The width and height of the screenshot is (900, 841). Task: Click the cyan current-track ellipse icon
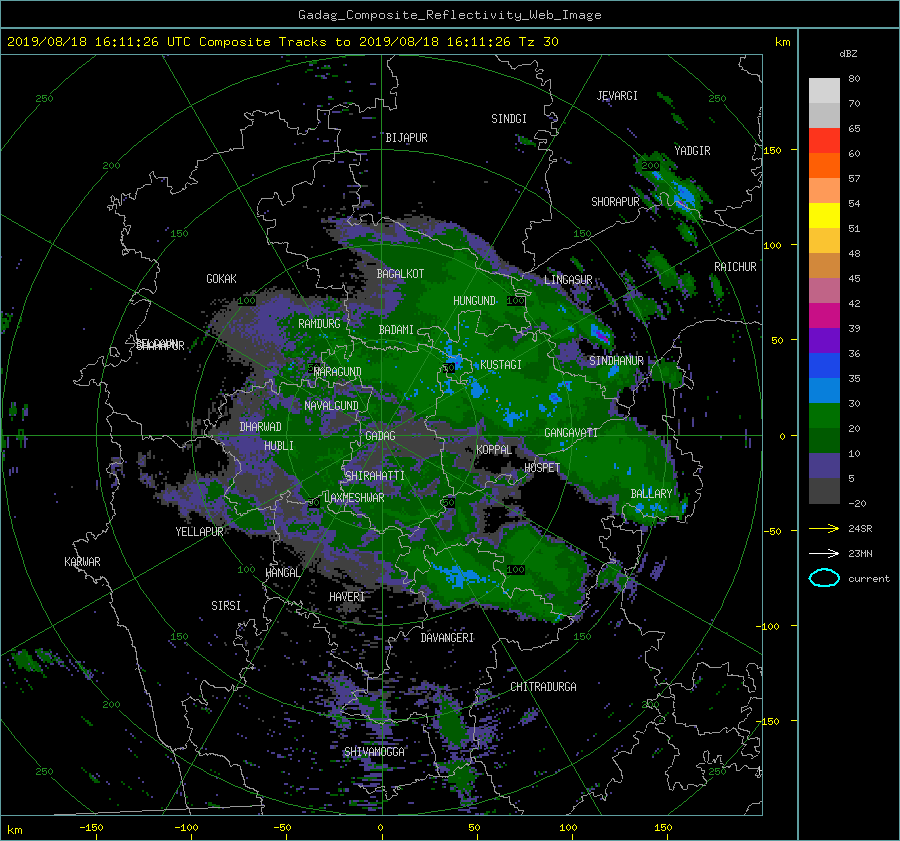click(824, 578)
